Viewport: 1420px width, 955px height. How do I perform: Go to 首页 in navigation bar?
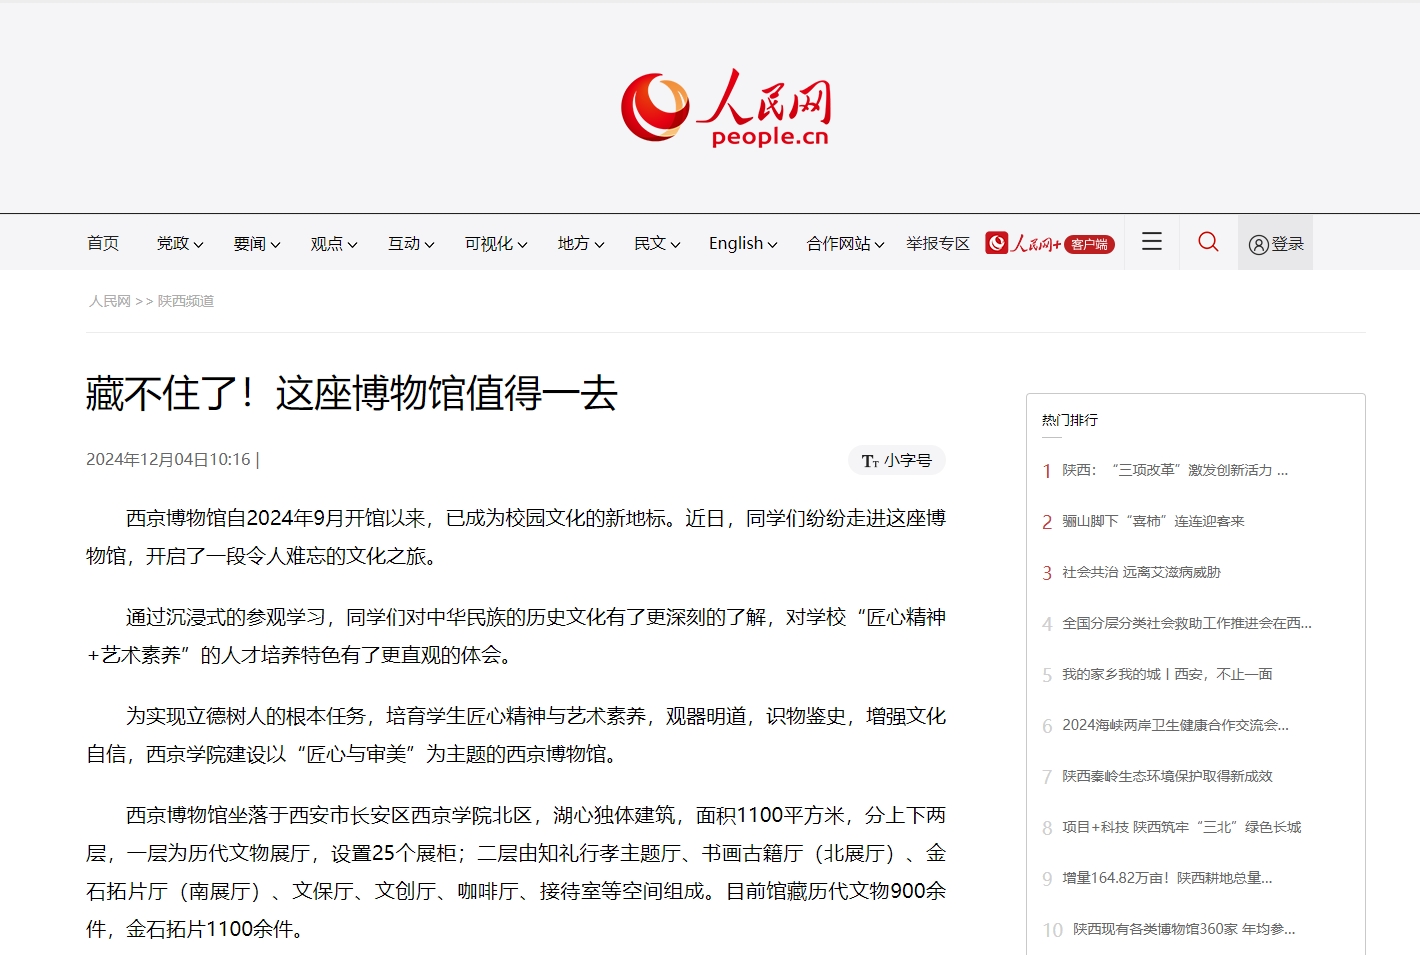coord(103,243)
